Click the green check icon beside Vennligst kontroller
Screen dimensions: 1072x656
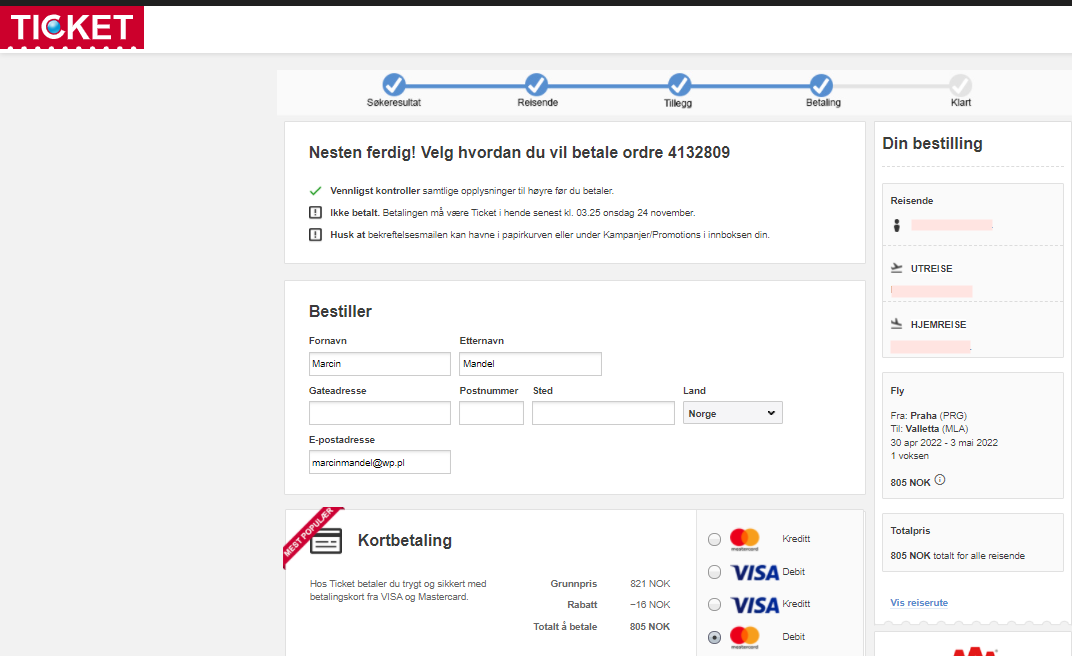click(315, 191)
